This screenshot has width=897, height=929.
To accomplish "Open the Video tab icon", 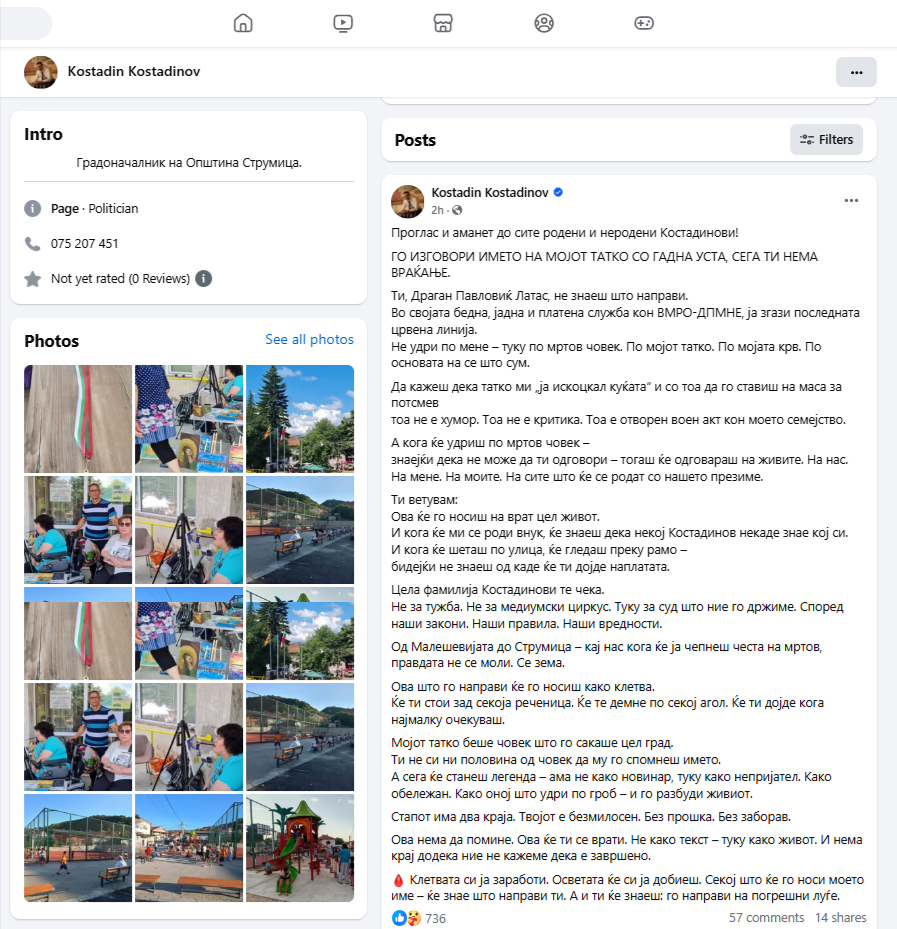I will coord(343,23).
